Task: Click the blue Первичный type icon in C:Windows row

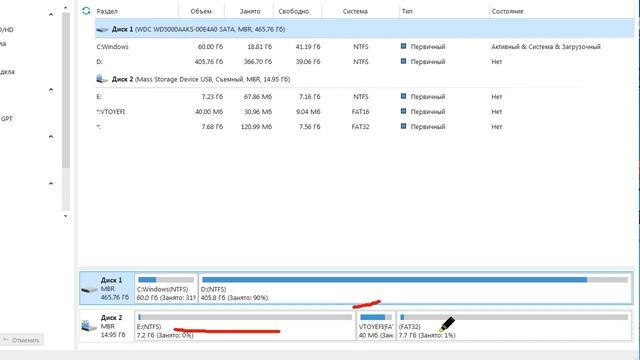Action: (403, 46)
